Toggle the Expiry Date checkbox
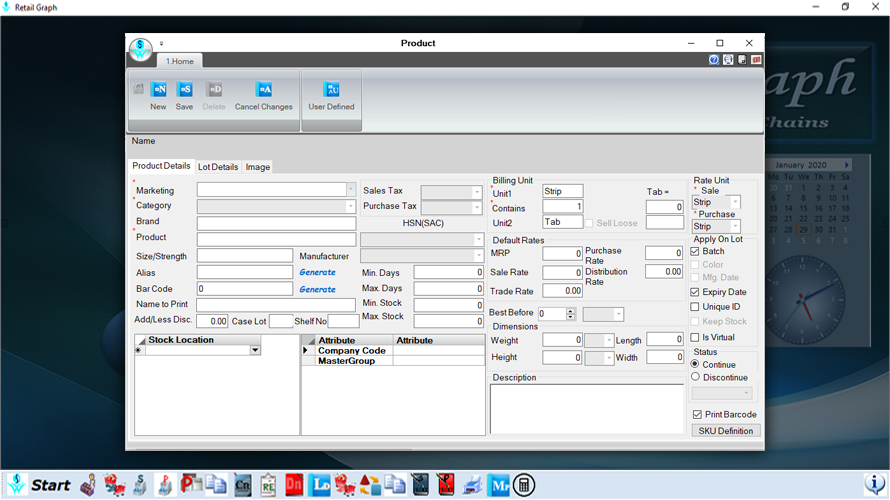This screenshot has height=500, width=890. click(695, 292)
